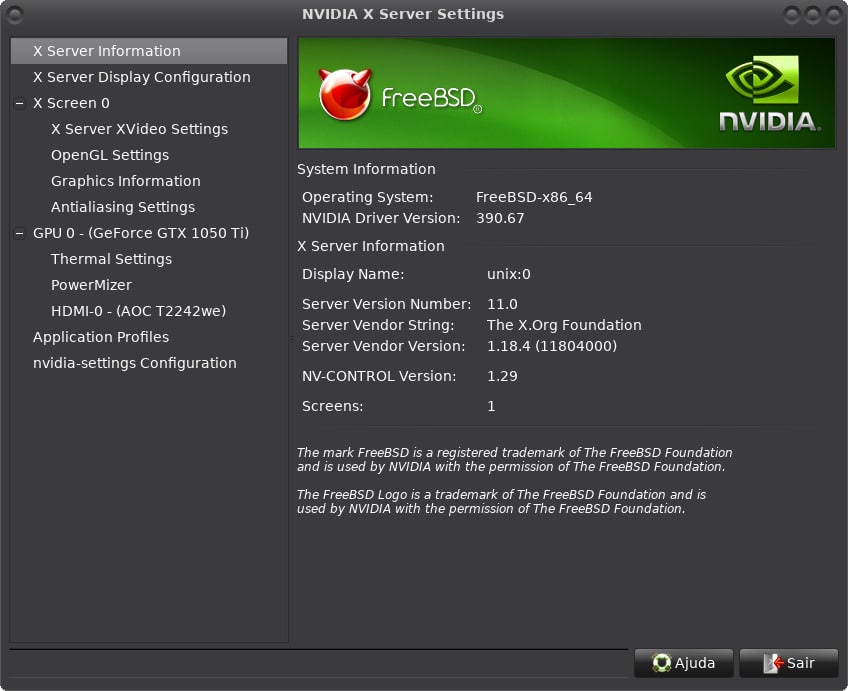Open X Server Display Configuration page
848x691 pixels.
[x=141, y=77]
